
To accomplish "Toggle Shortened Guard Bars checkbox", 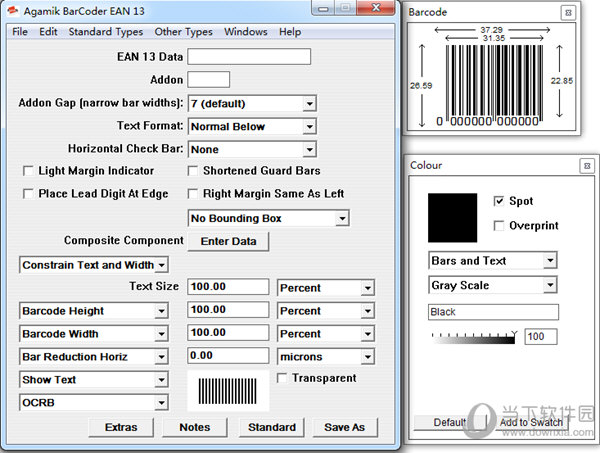I will 193,171.
